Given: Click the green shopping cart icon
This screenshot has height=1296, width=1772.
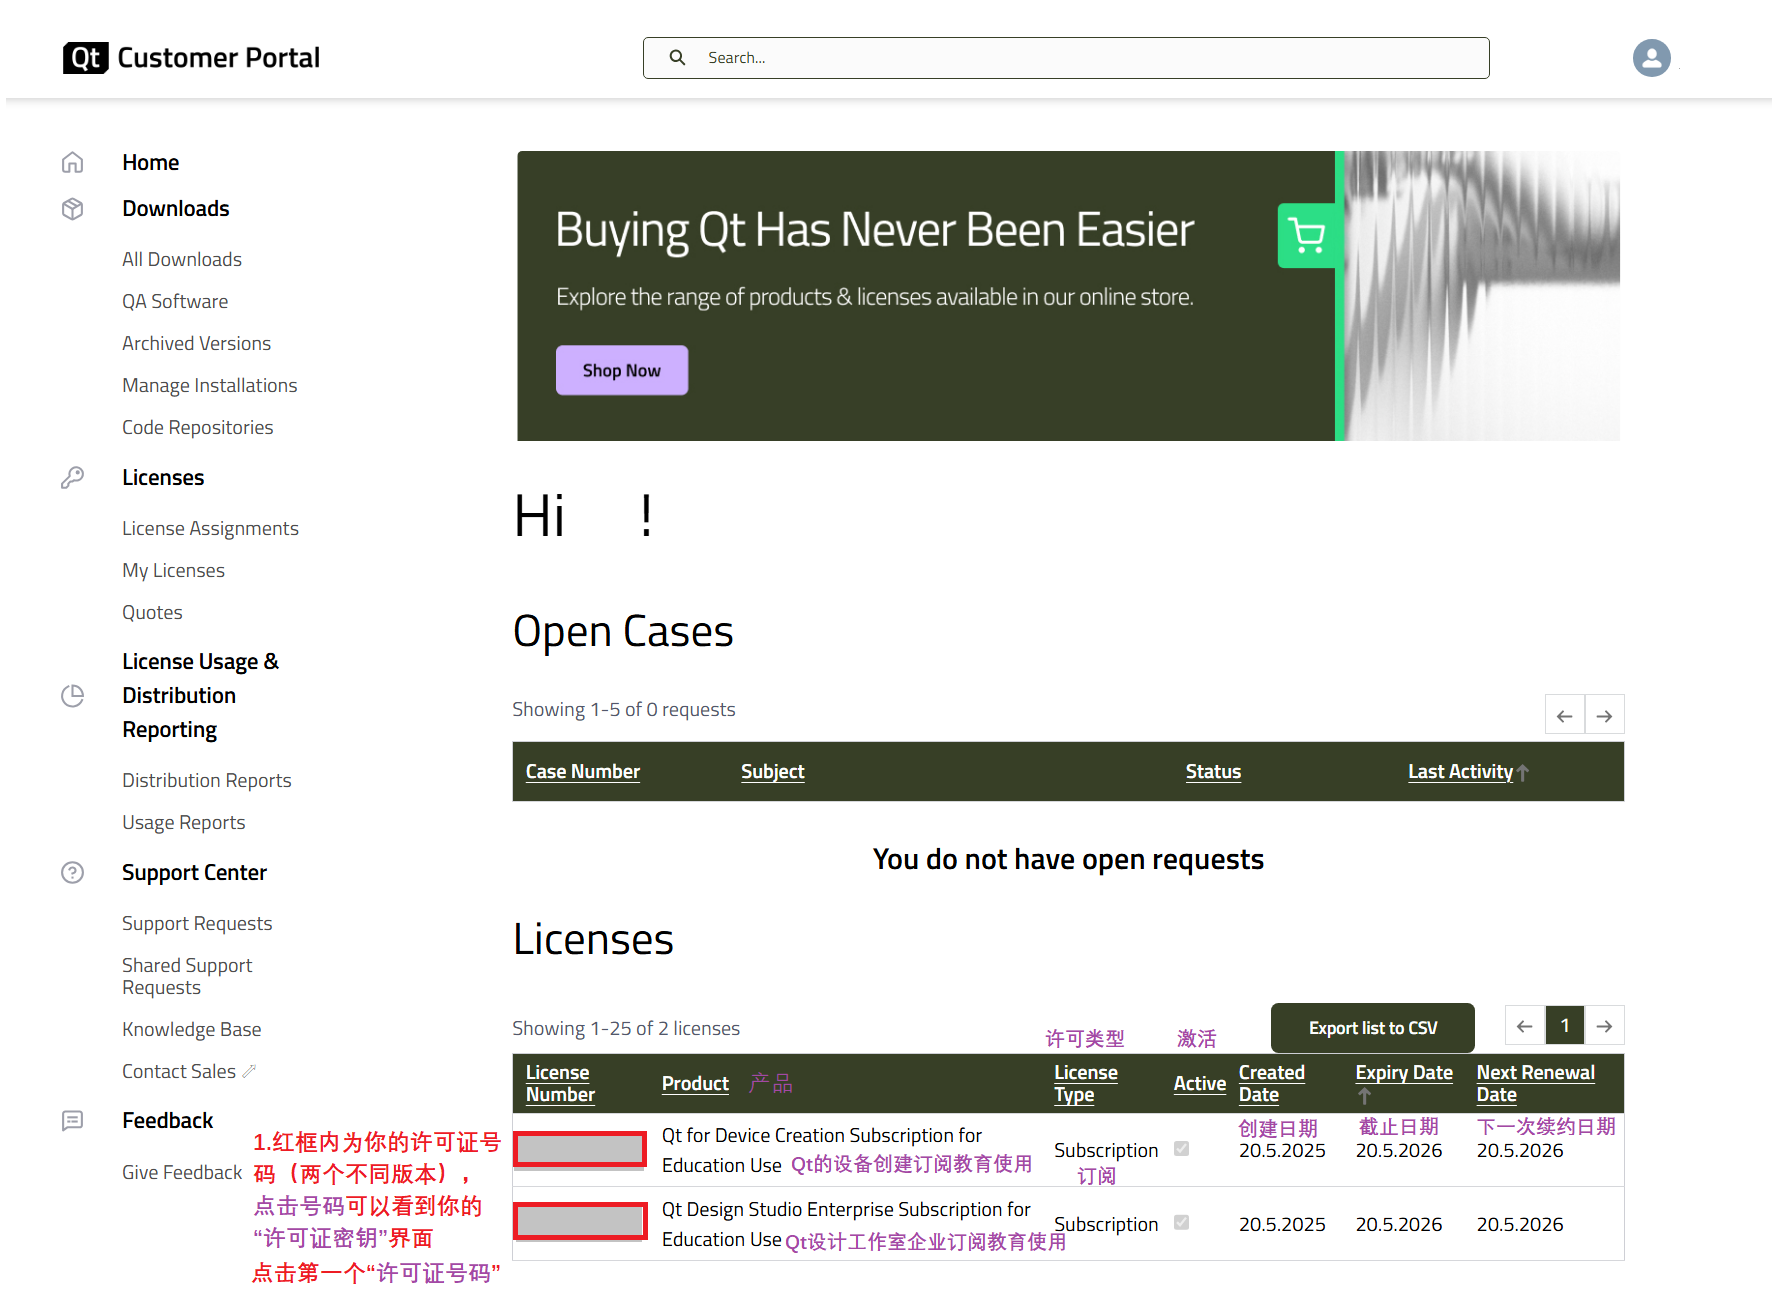Looking at the screenshot, I should pyautogui.click(x=1307, y=235).
